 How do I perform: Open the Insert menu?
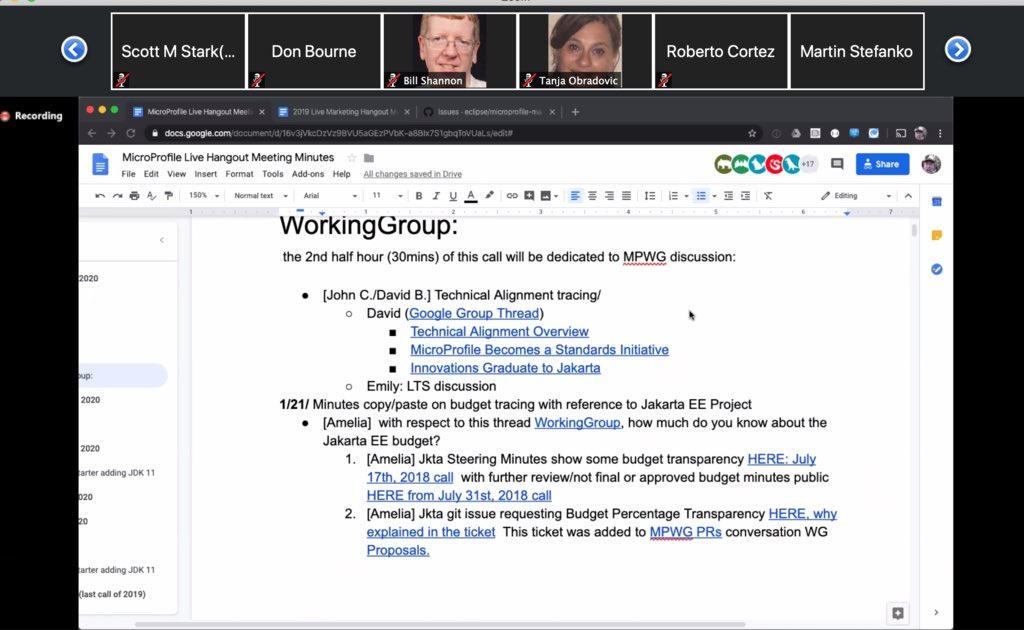click(205, 174)
